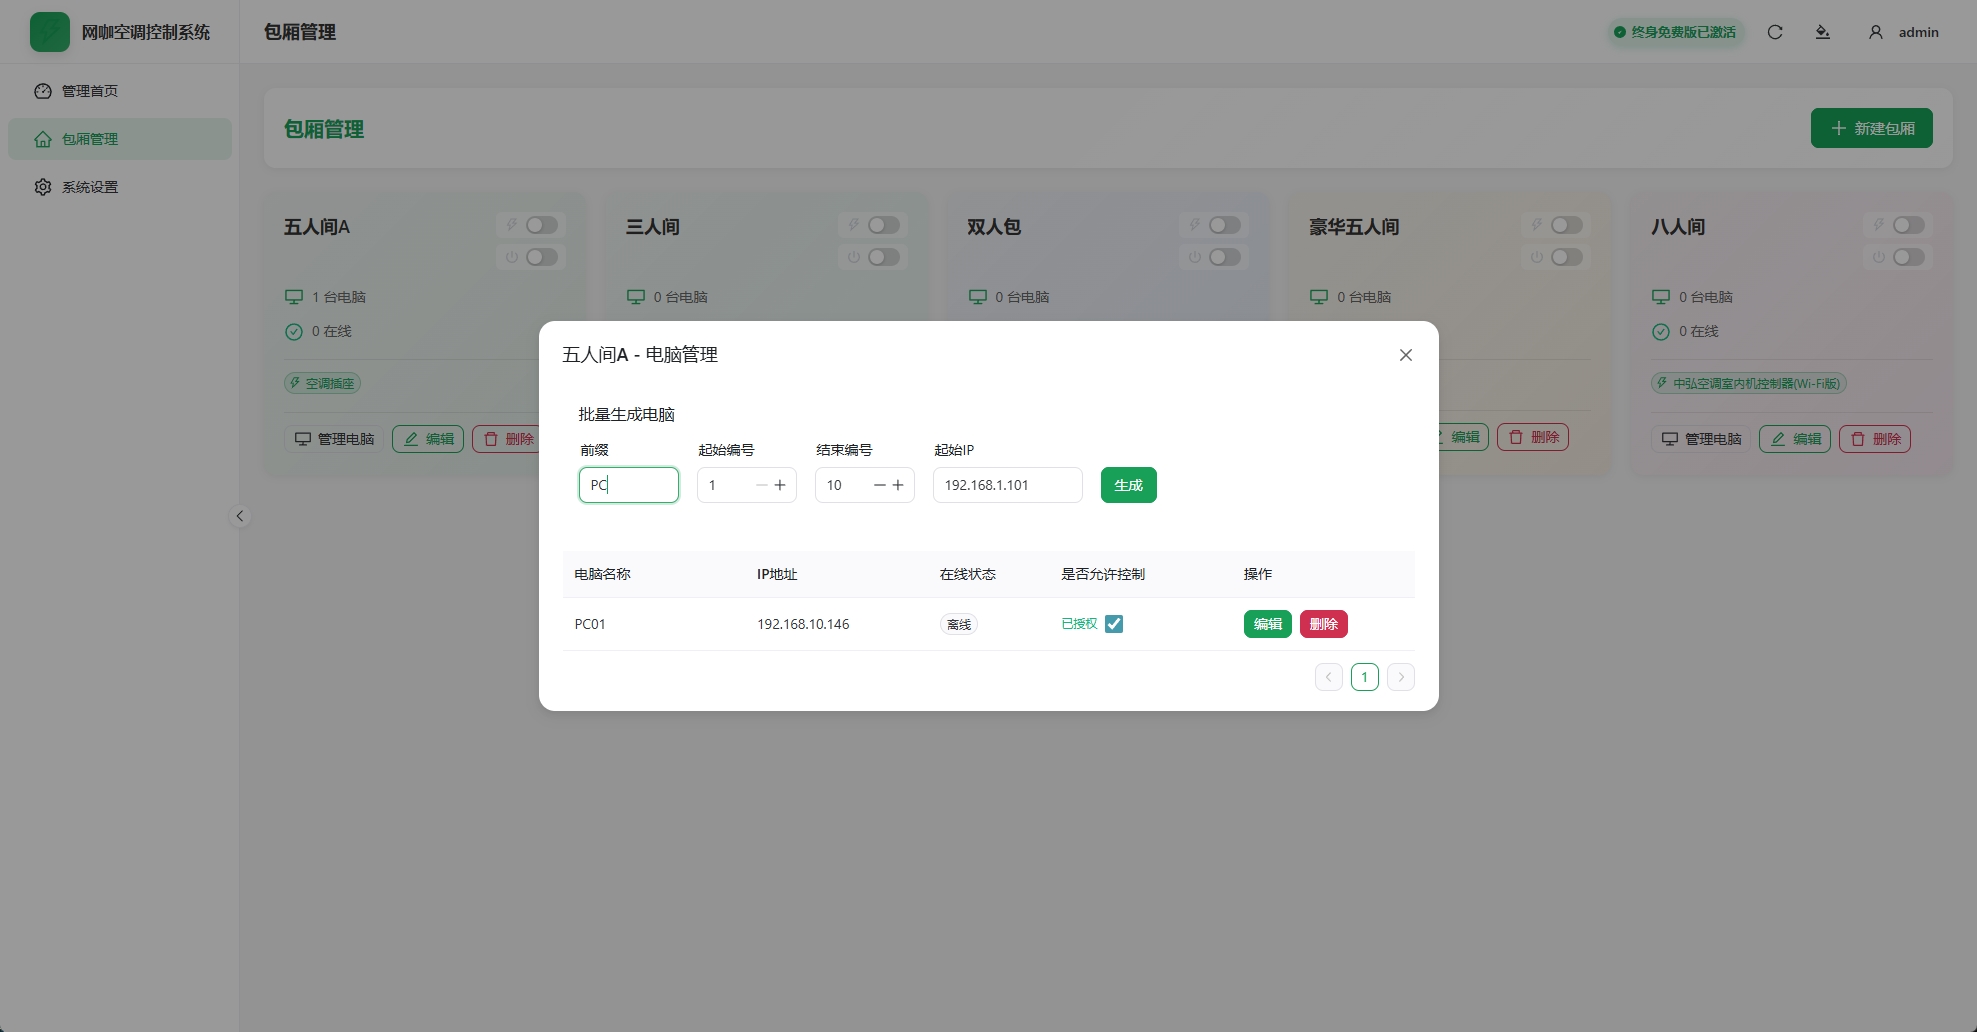The height and width of the screenshot is (1032, 1977).
Task: Increase 结束编号 with the plus stepper
Action: click(x=897, y=485)
